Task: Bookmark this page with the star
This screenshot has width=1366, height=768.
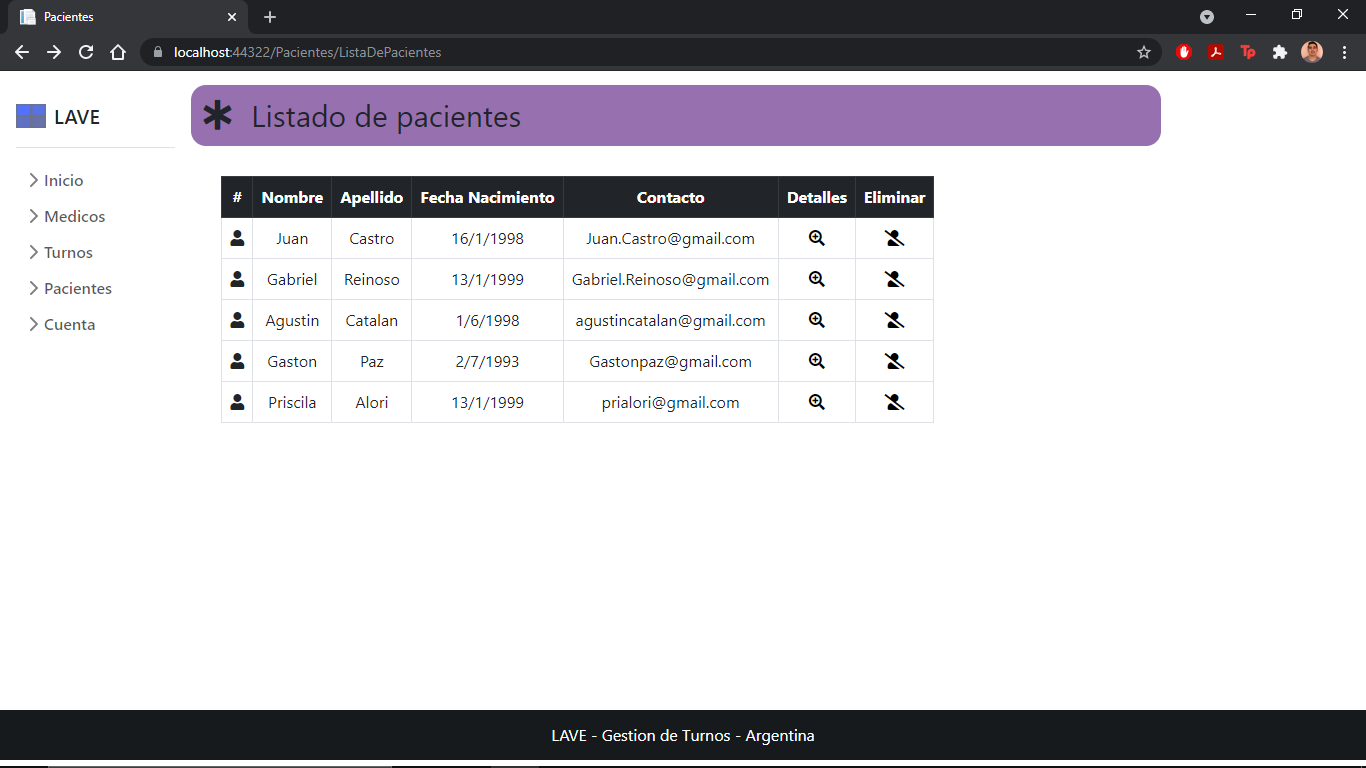Action: point(1144,52)
